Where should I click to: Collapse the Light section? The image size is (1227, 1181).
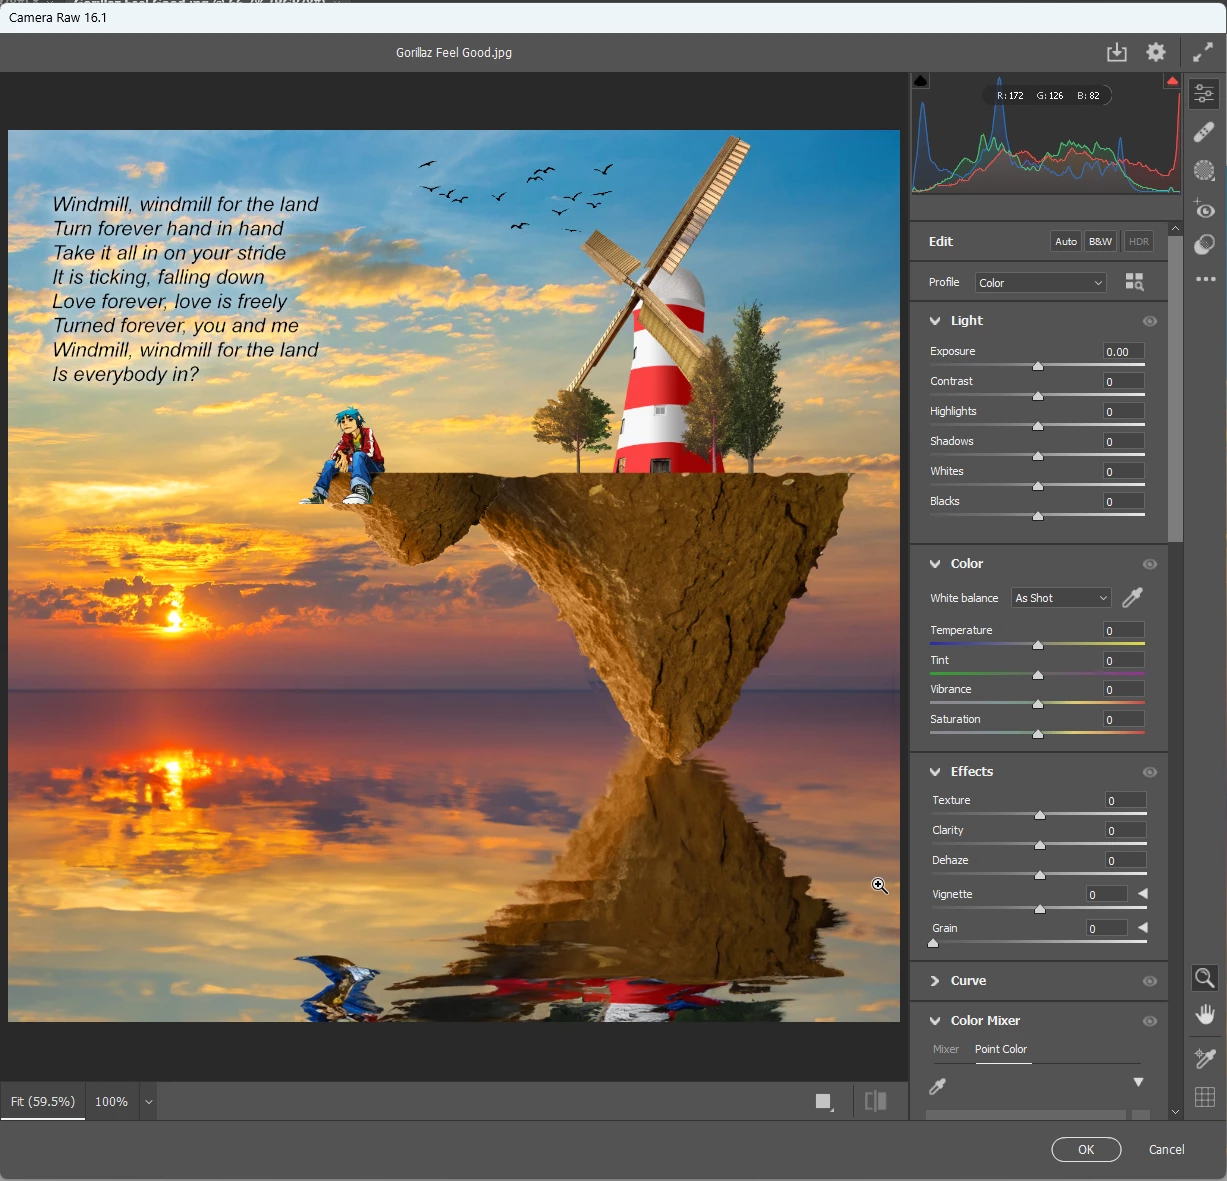(935, 321)
